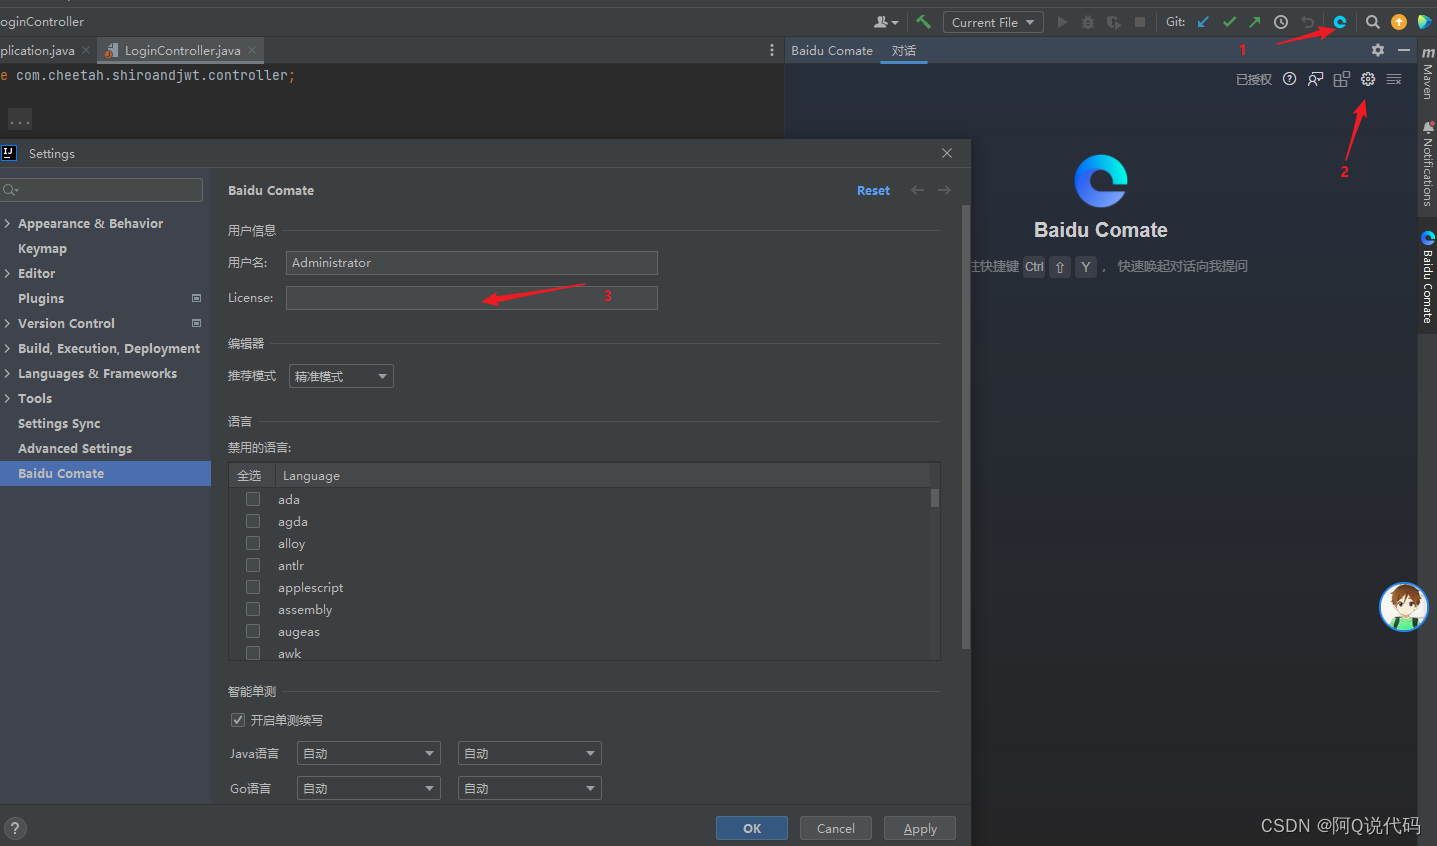Click the Reset link
The image size is (1437, 846).
pyautogui.click(x=873, y=190)
